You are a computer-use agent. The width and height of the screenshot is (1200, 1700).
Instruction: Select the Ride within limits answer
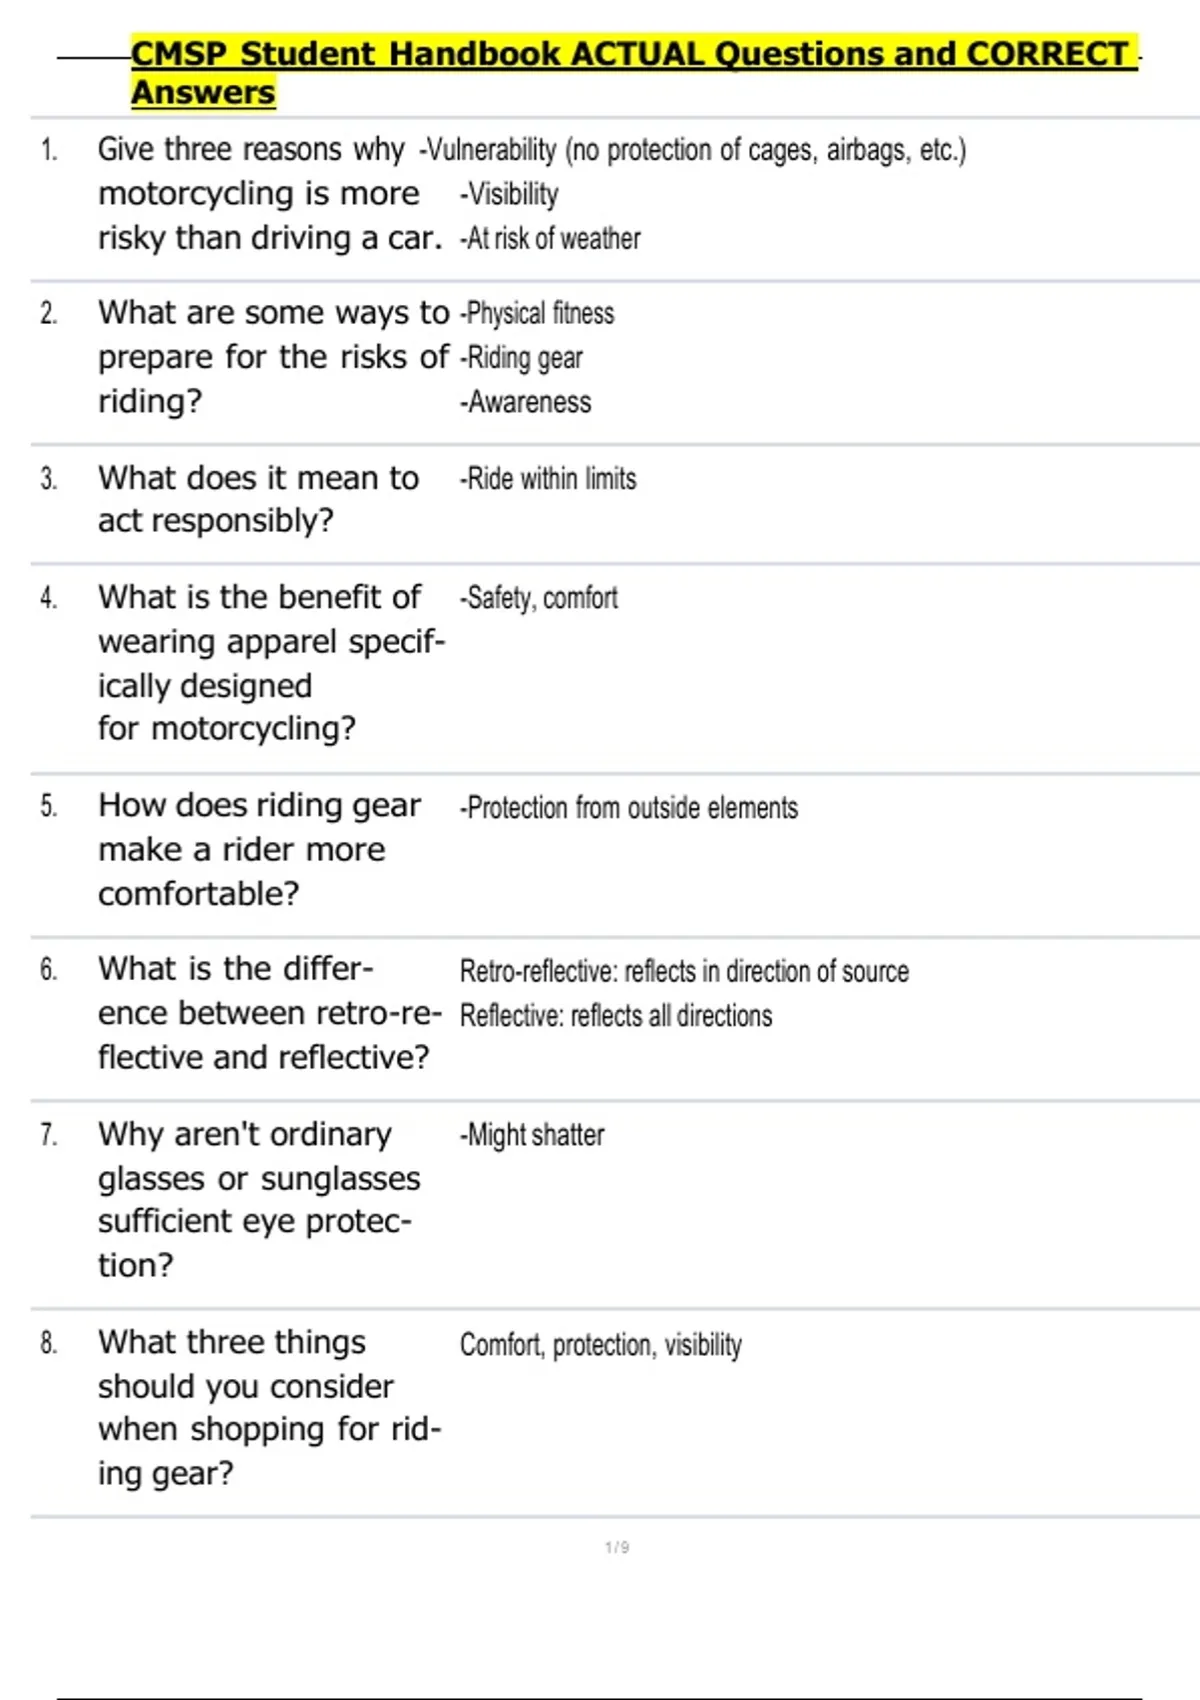point(548,479)
